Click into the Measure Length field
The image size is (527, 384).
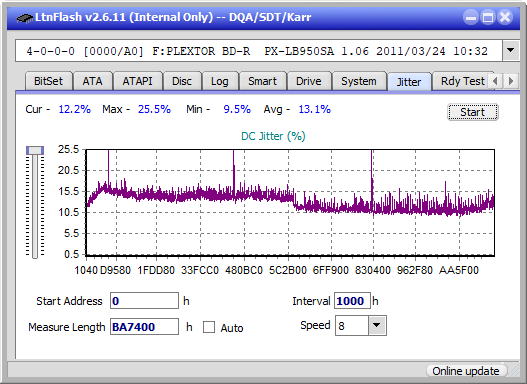coord(145,327)
